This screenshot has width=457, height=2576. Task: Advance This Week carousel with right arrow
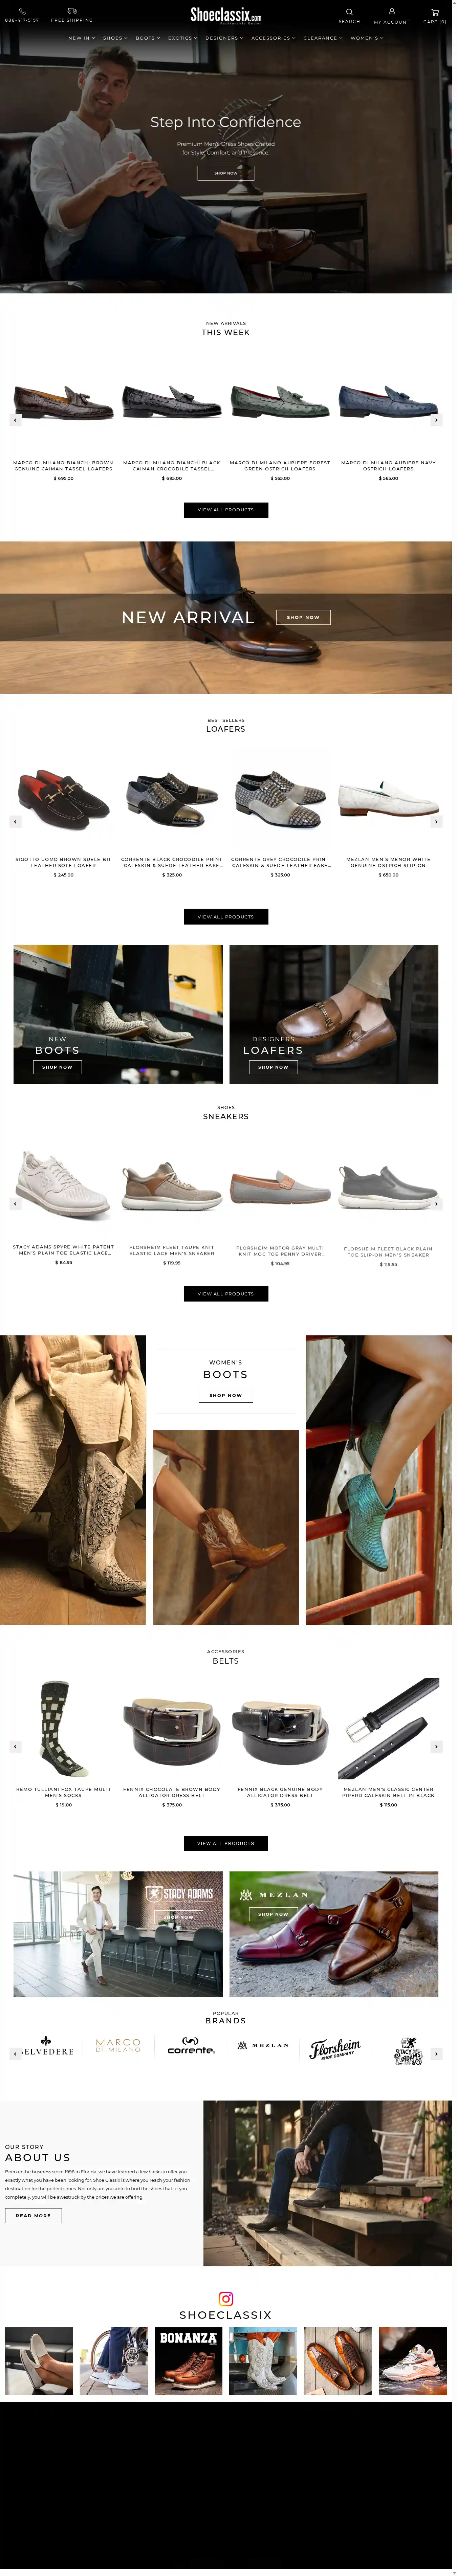tap(436, 420)
